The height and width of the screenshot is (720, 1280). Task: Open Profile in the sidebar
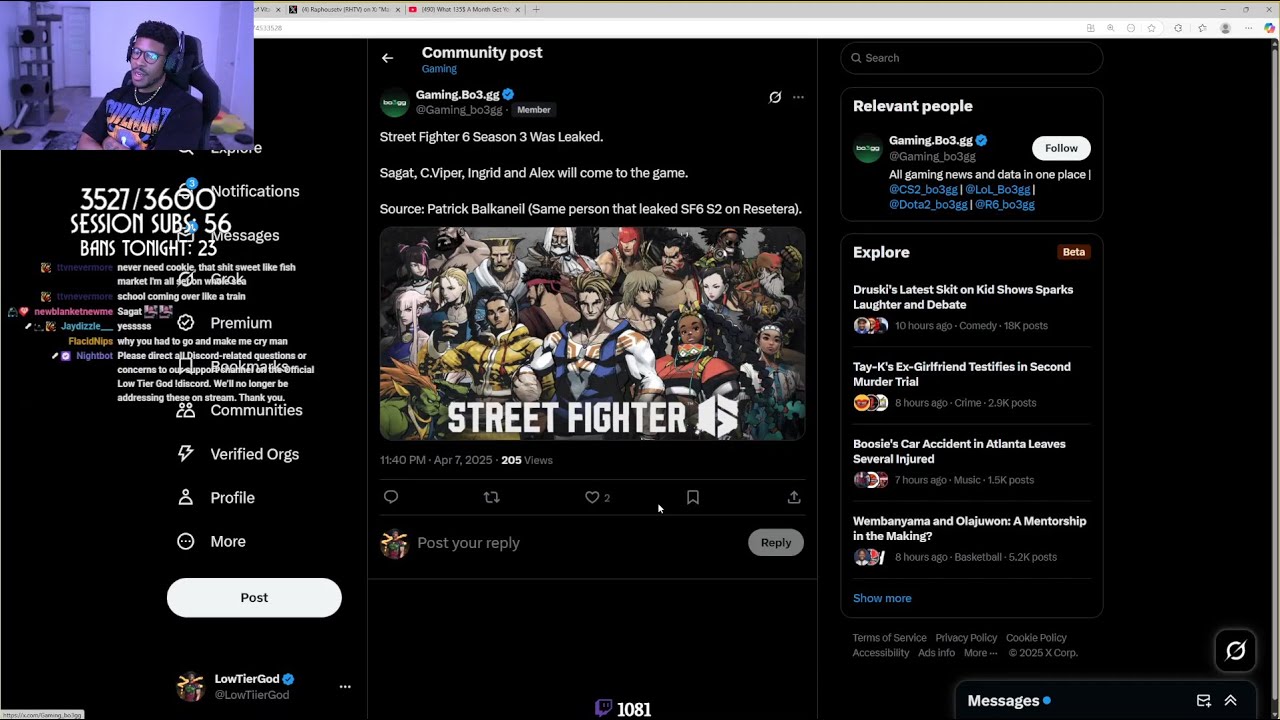pos(232,498)
